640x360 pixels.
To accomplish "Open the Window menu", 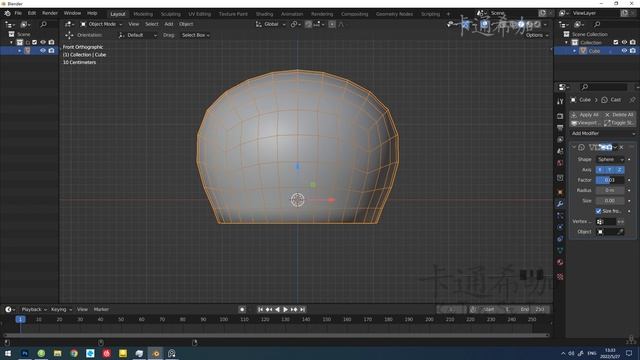I will (72, 13).
